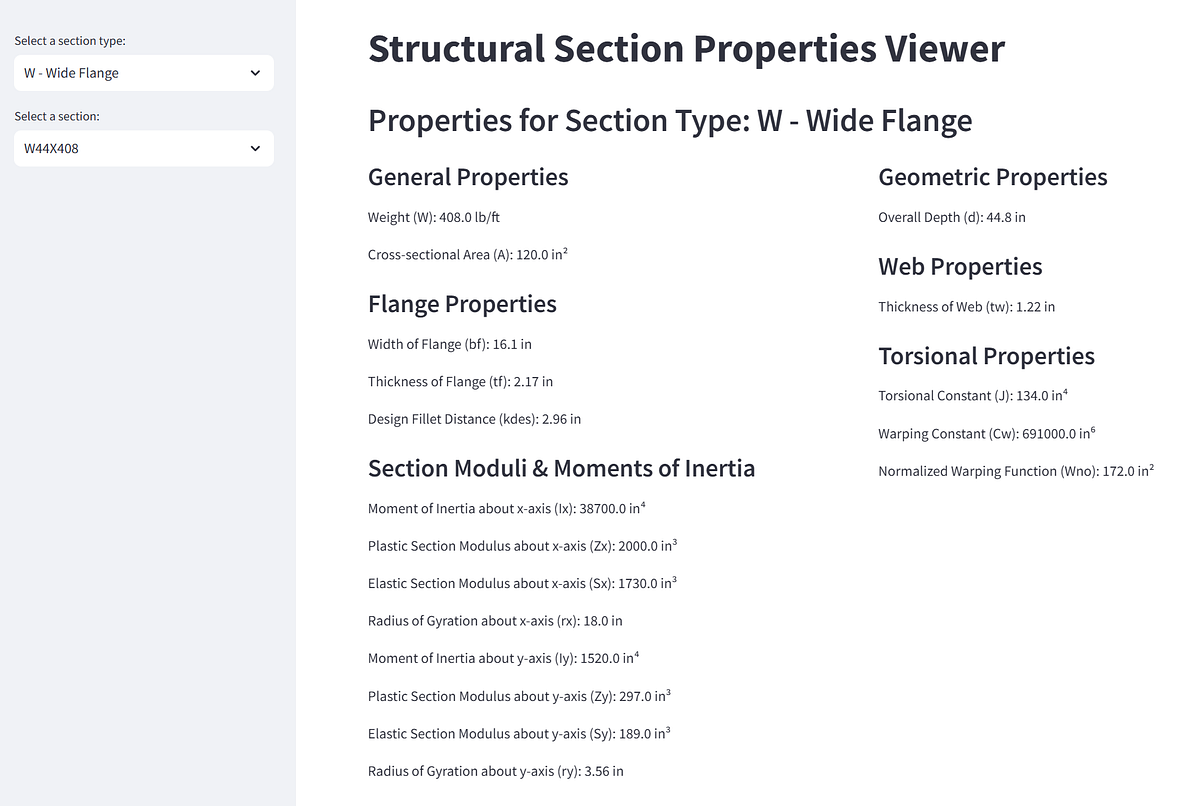Image resolution: width=1200 pixels, height=806 pixels.
Task: Open the W44X408 section selector
Action: [x=143, y=148]
